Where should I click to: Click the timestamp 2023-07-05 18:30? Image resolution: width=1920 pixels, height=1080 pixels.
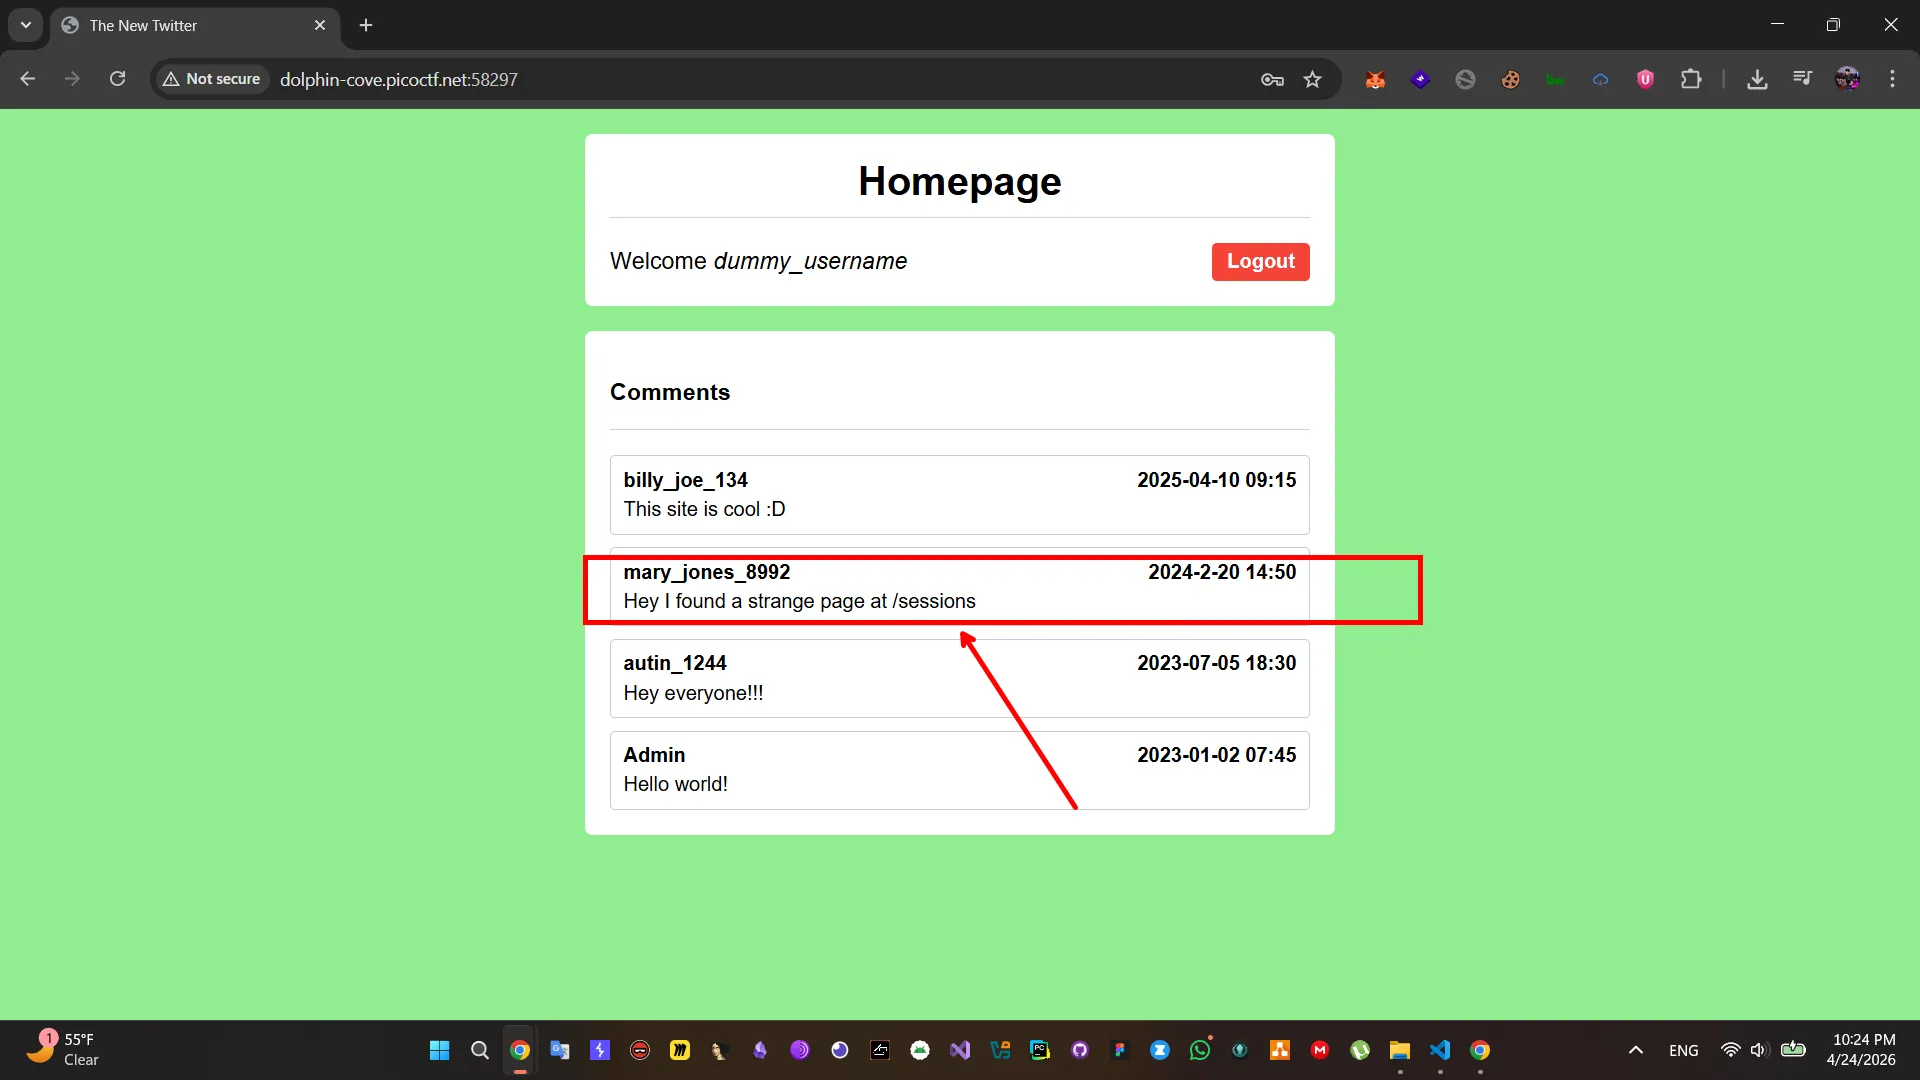[1216, 663]
